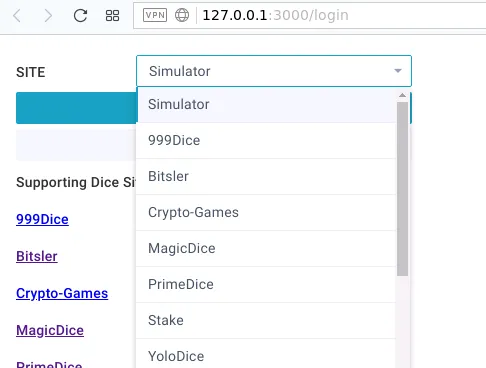Click the teal login button

pyautogui.click(x=76, y=108)
